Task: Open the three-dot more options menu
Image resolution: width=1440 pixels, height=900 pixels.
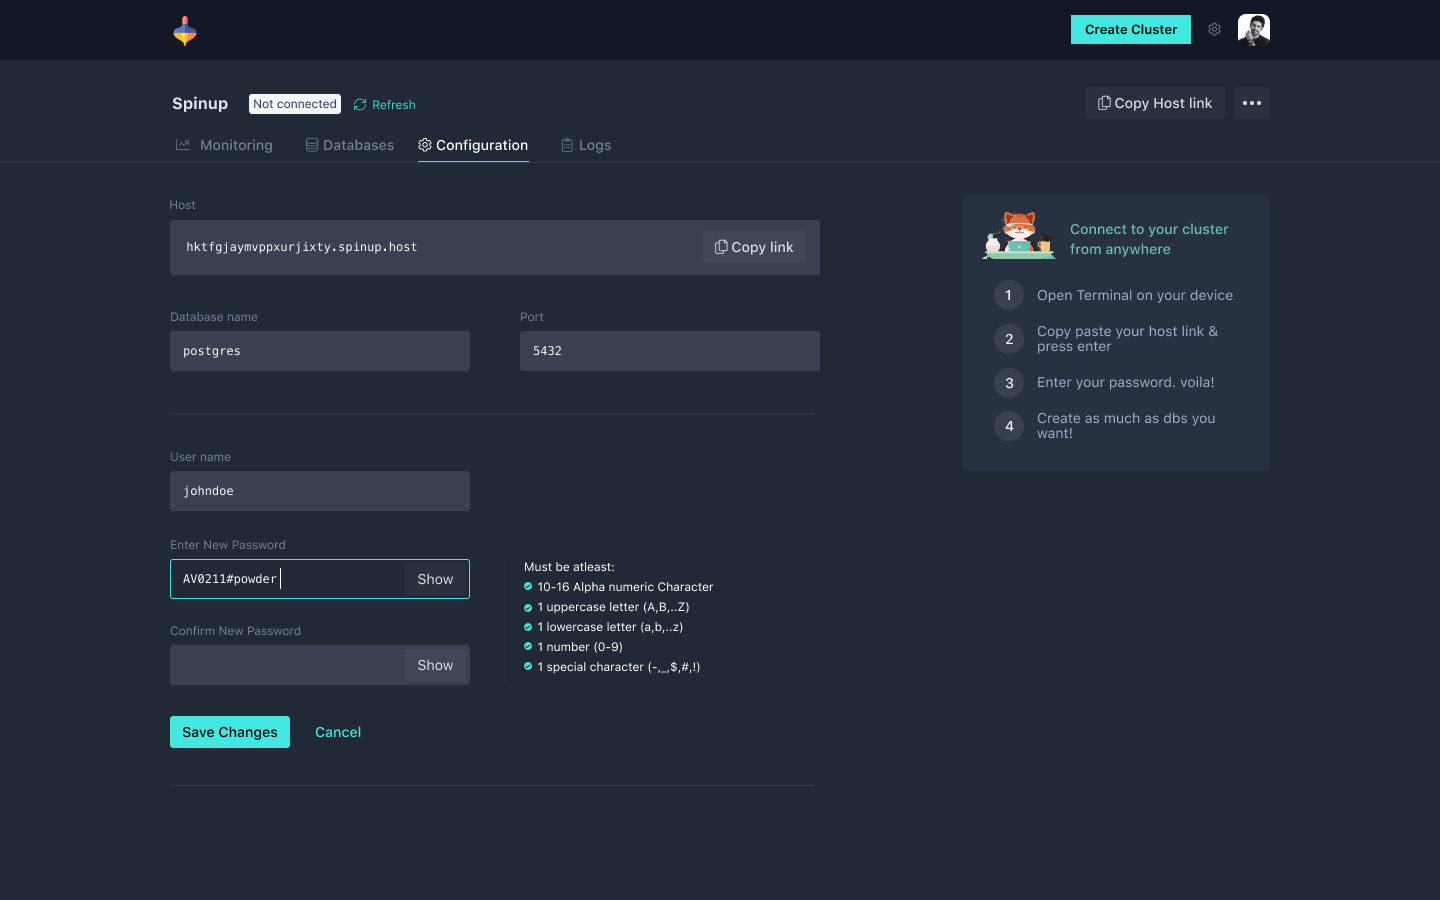Action: click(1251, 103)
